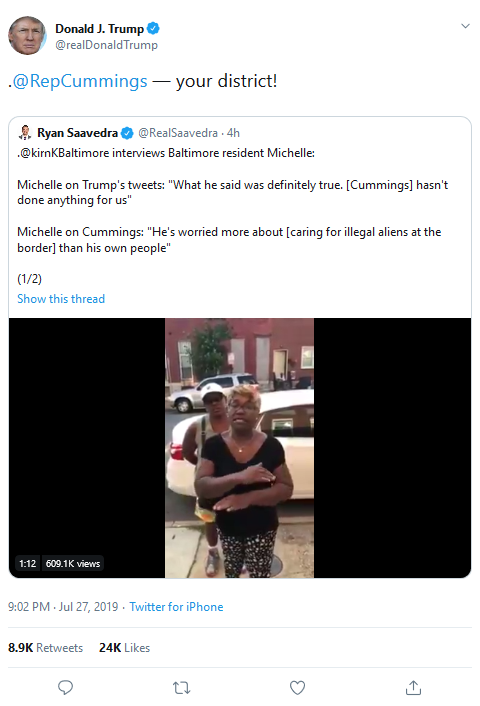Open the tweet options chevron menu

[465, 26]
